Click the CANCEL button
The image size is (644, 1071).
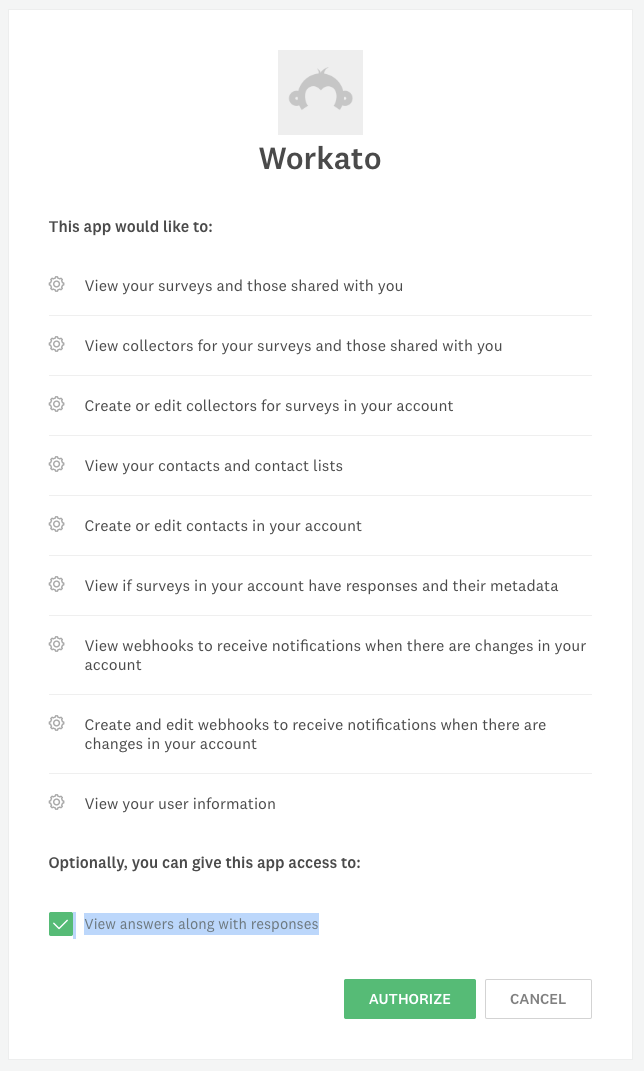pyautogui.click(x=538, y=998)
